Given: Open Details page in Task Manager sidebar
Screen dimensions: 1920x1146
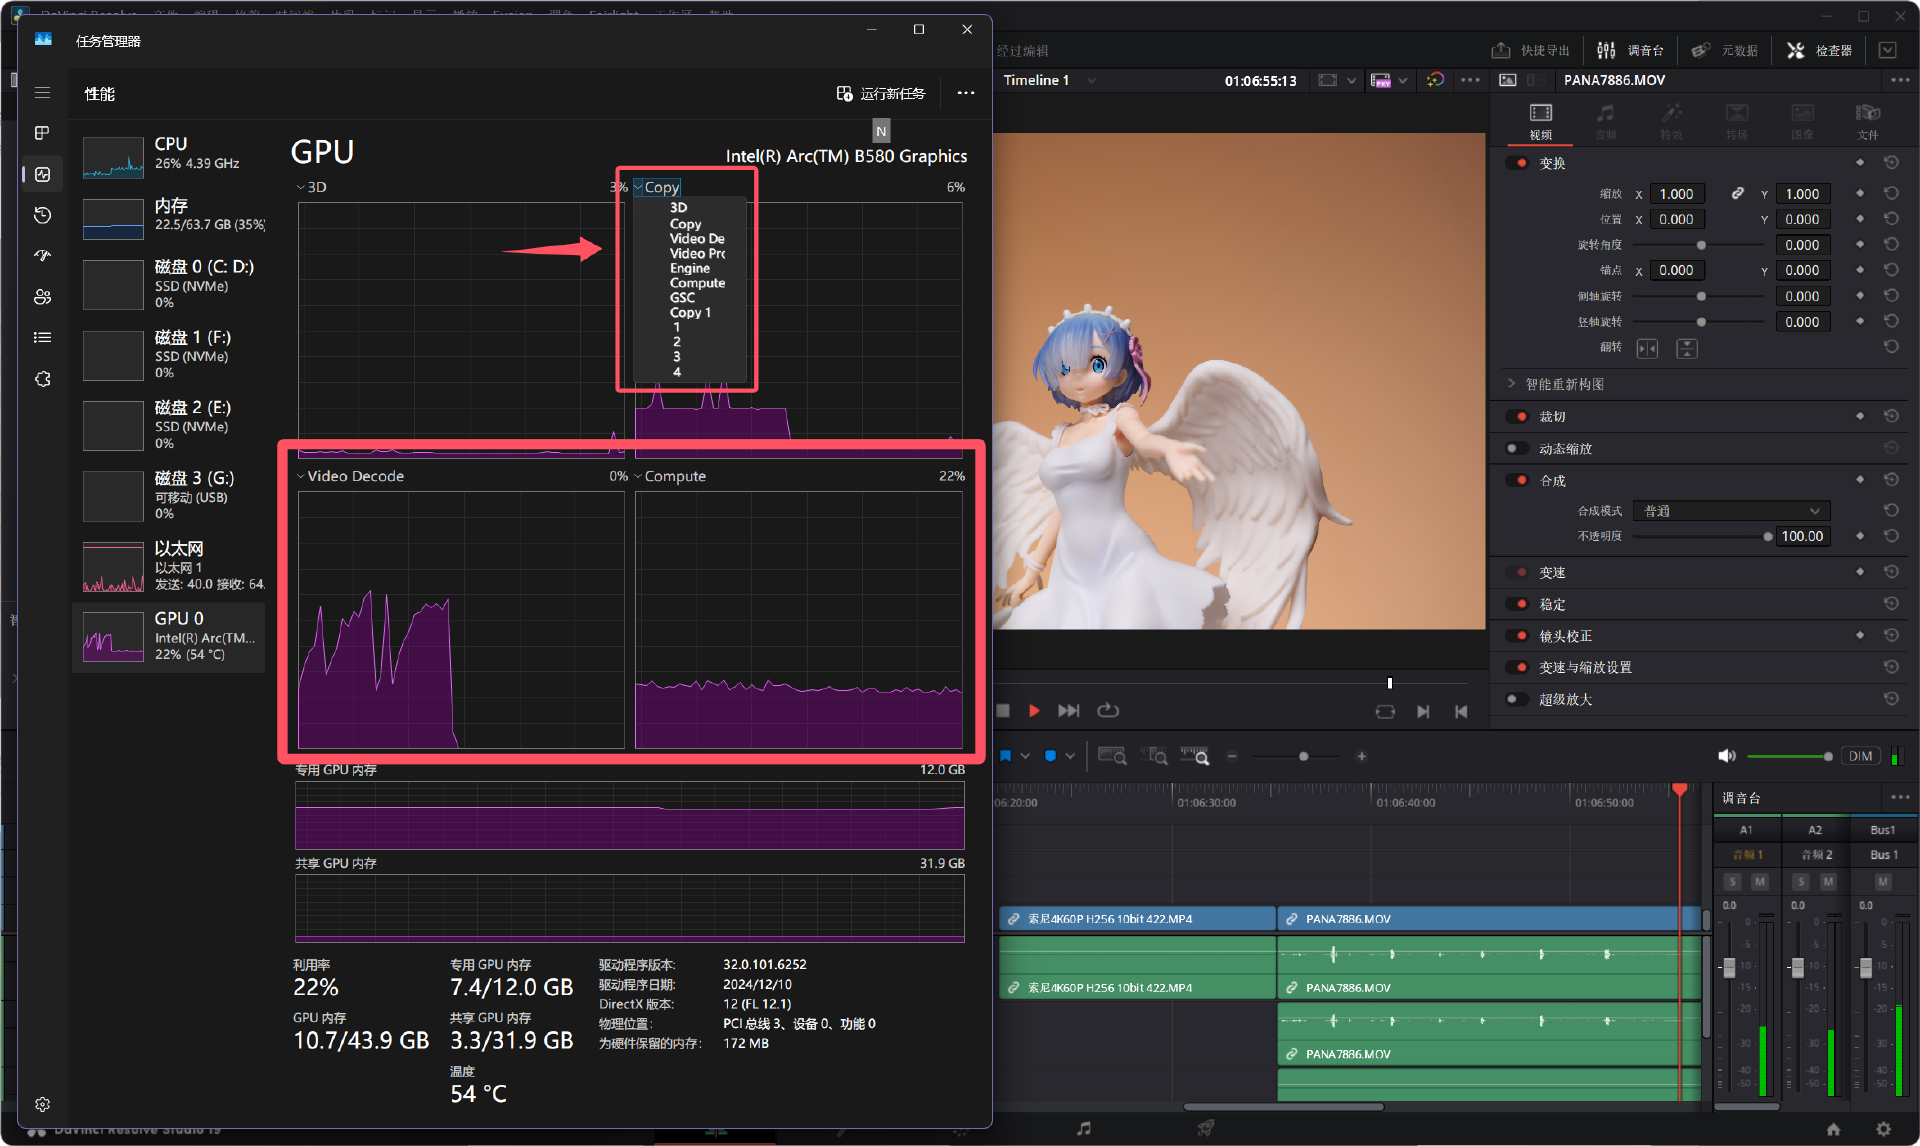Looking at the screenshot, I should 42,338.
